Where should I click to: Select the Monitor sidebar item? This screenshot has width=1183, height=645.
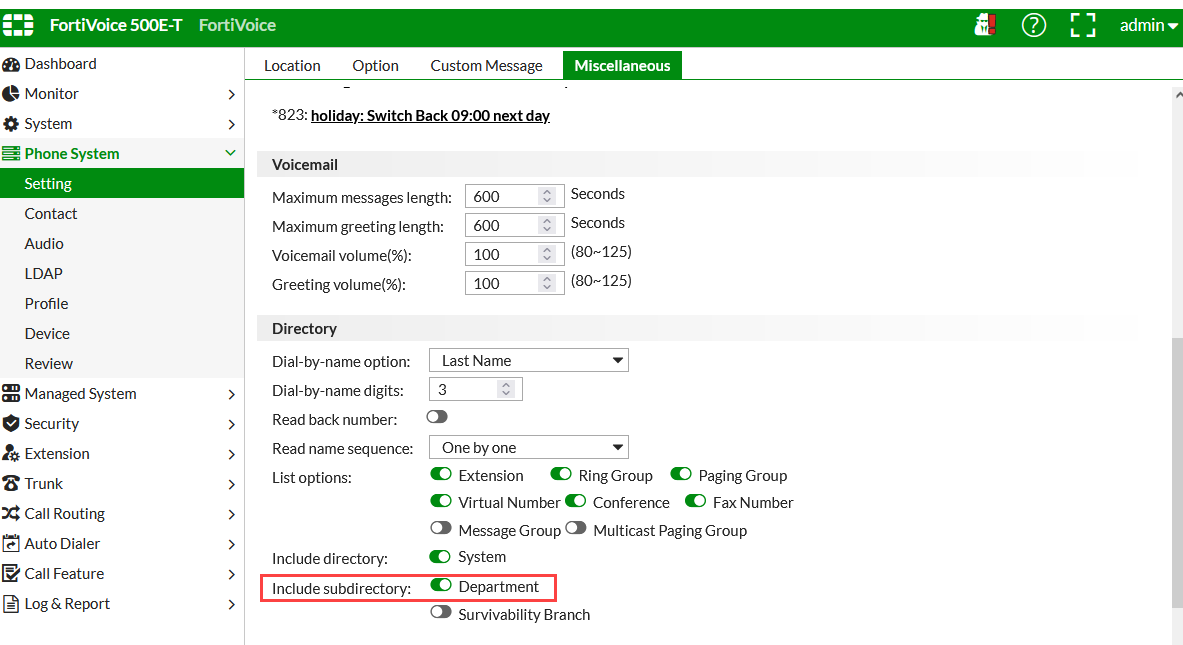coord(50,93)
